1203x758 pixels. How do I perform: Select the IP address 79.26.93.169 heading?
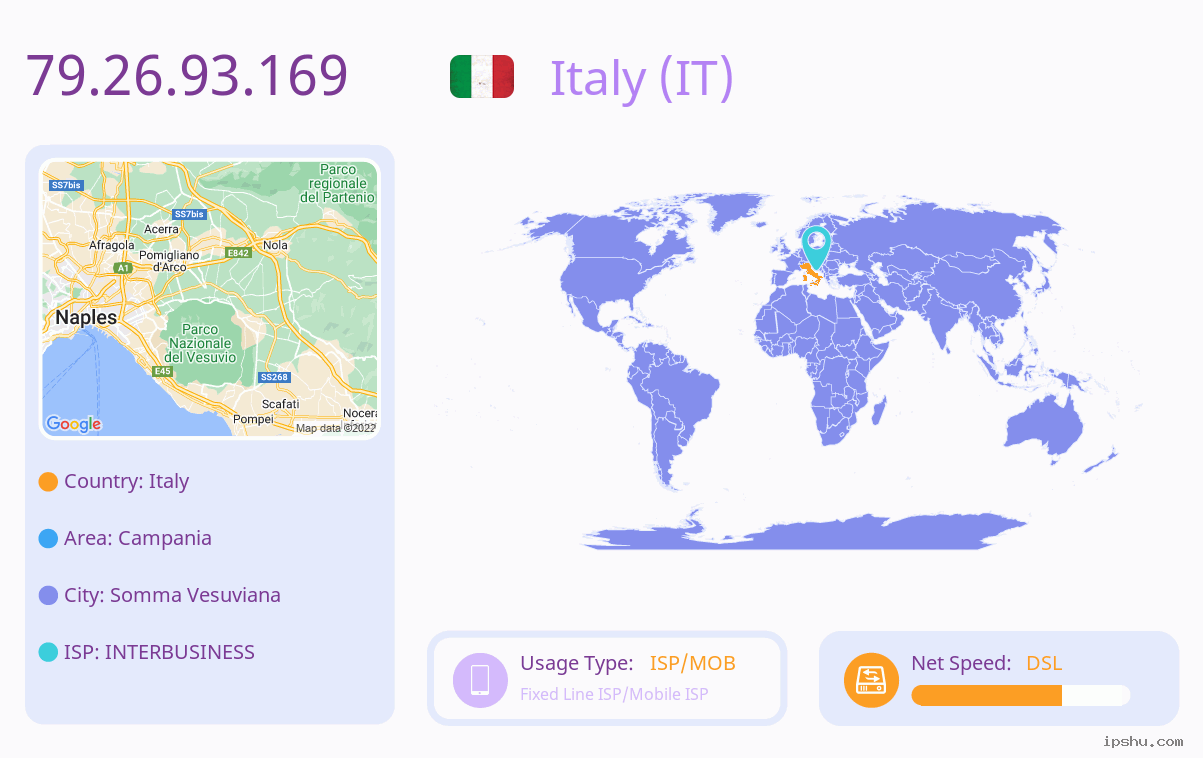point(187,75)
